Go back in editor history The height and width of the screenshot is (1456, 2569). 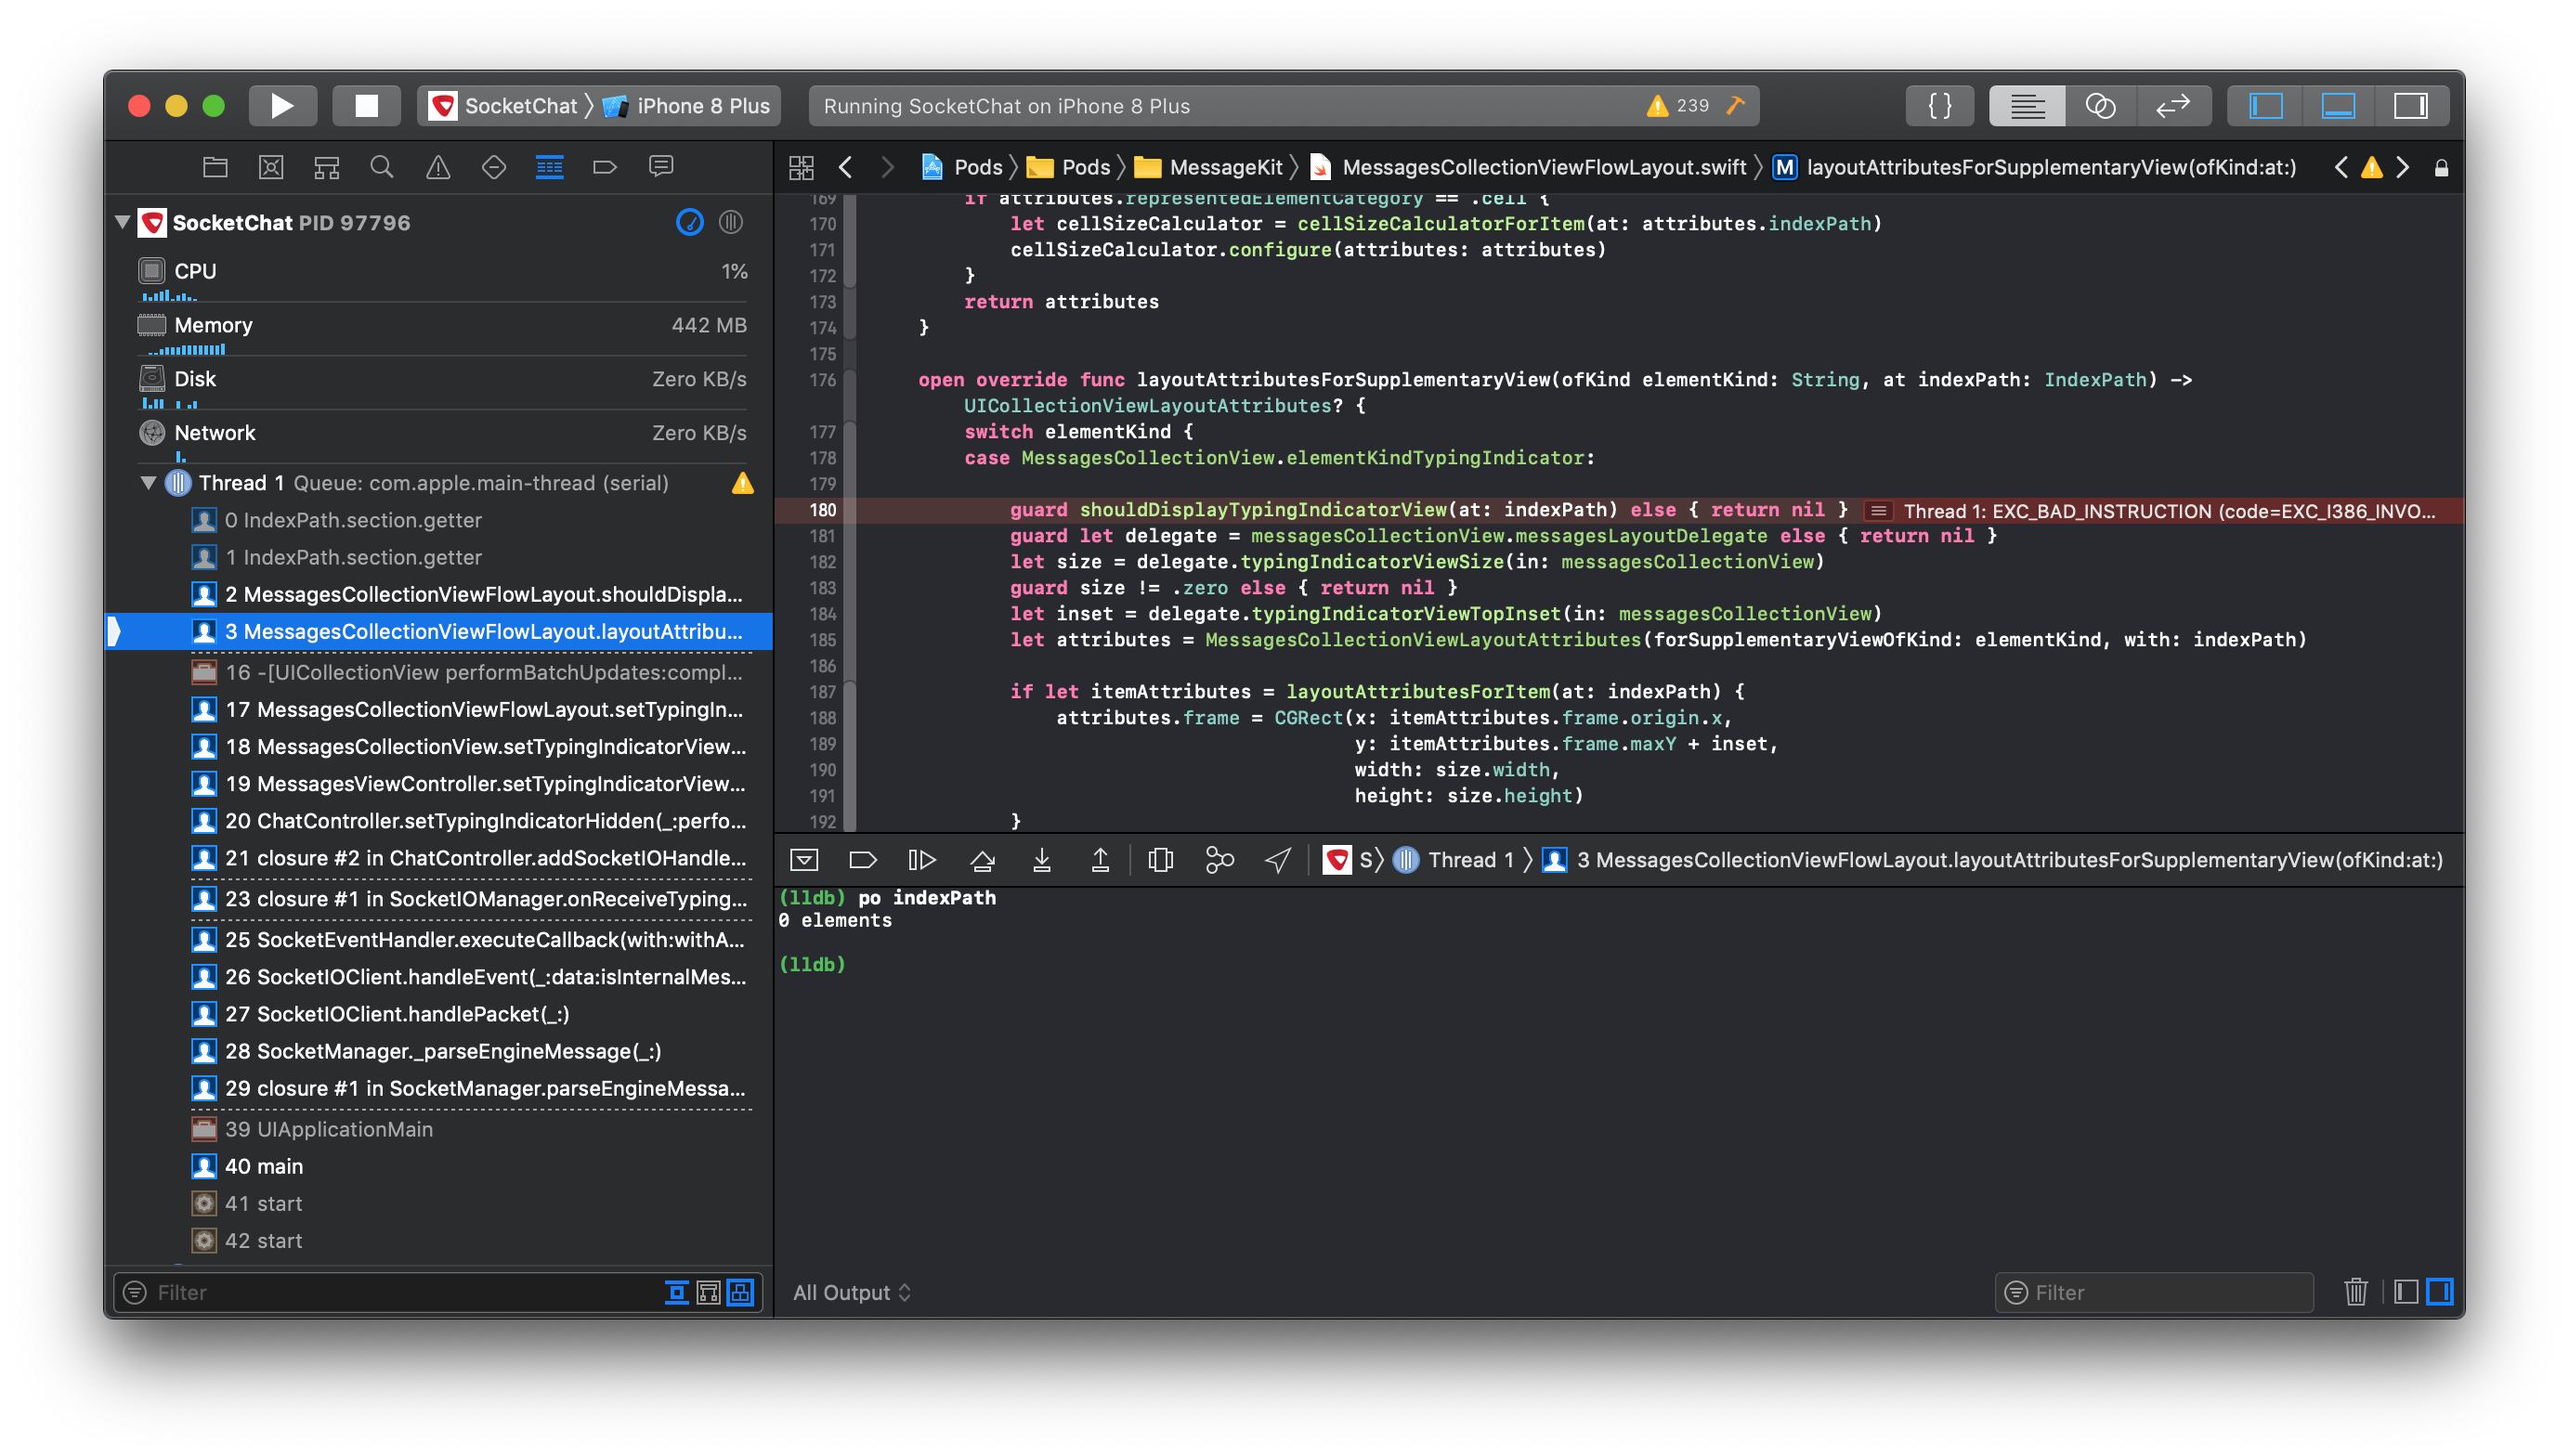[x=846, y=167]
